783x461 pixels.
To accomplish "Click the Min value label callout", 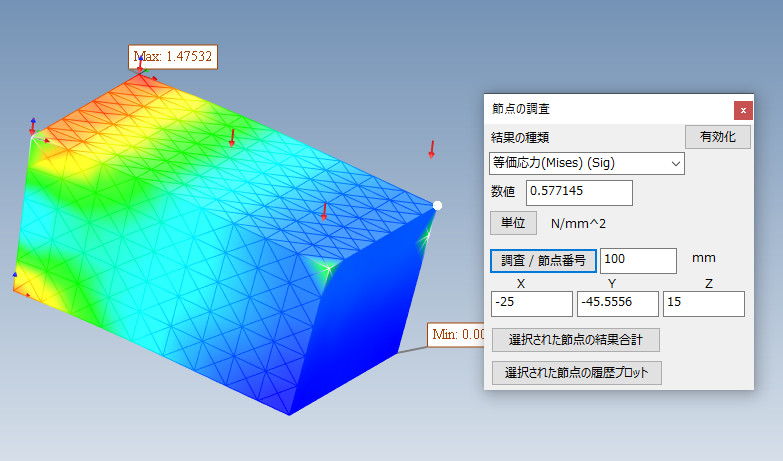I will [456, 334].
